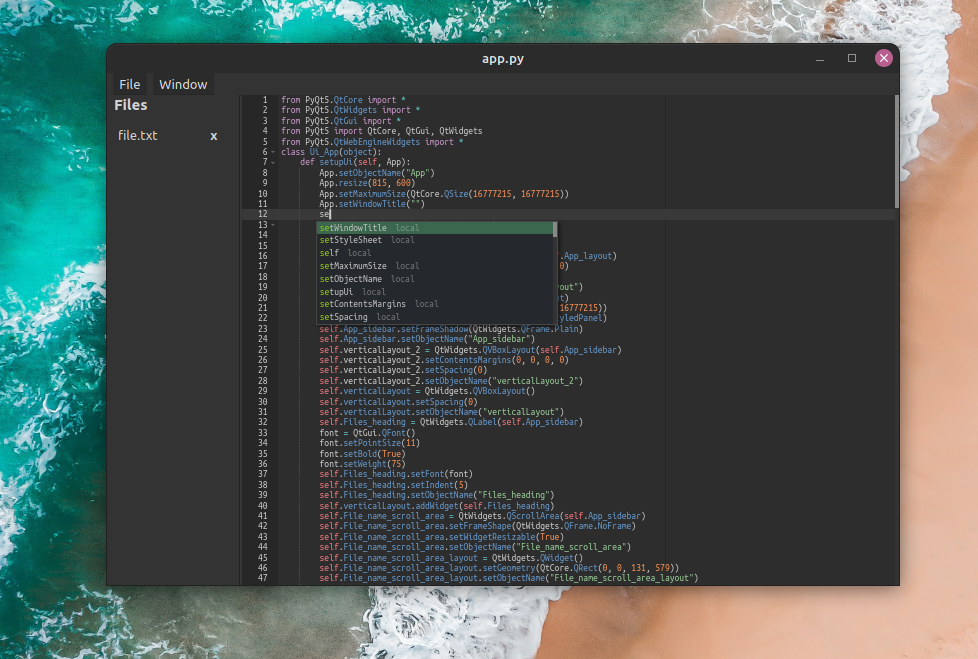Choose setSpacing in the autocomplete list

point(435,317)
